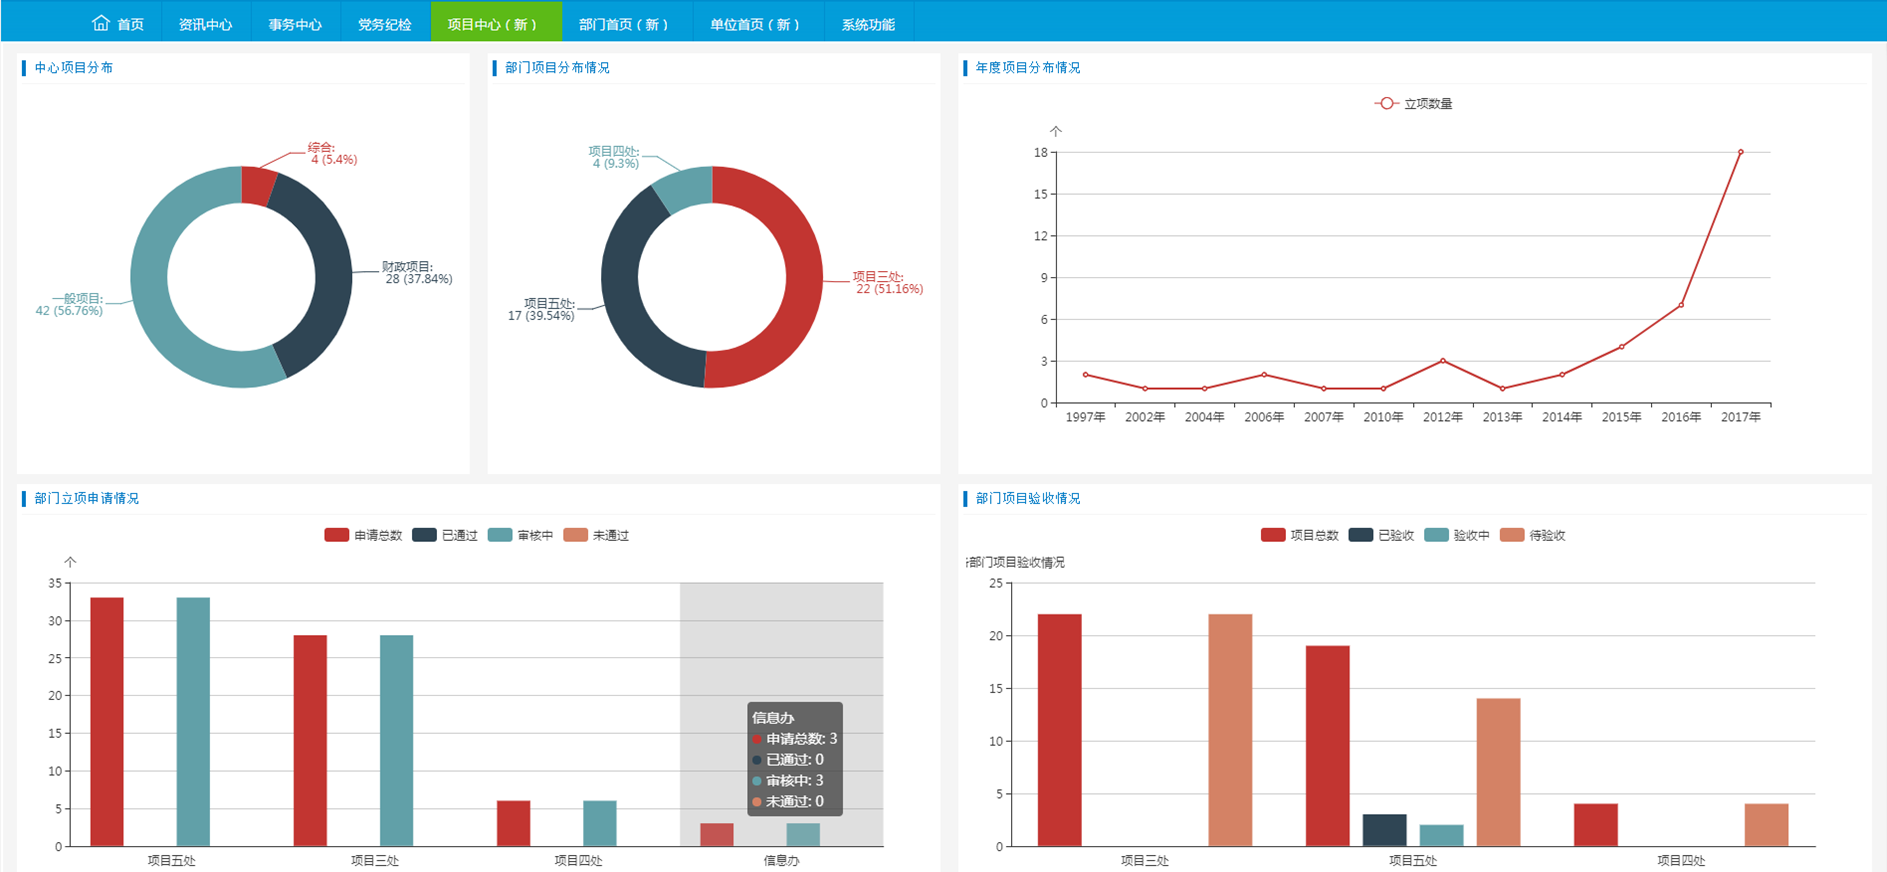Click 项目三处 orange 待验收 bar in 验收情况
Image resolution: width=1887 pixels, height=872 pixels.
point(1230,730)
